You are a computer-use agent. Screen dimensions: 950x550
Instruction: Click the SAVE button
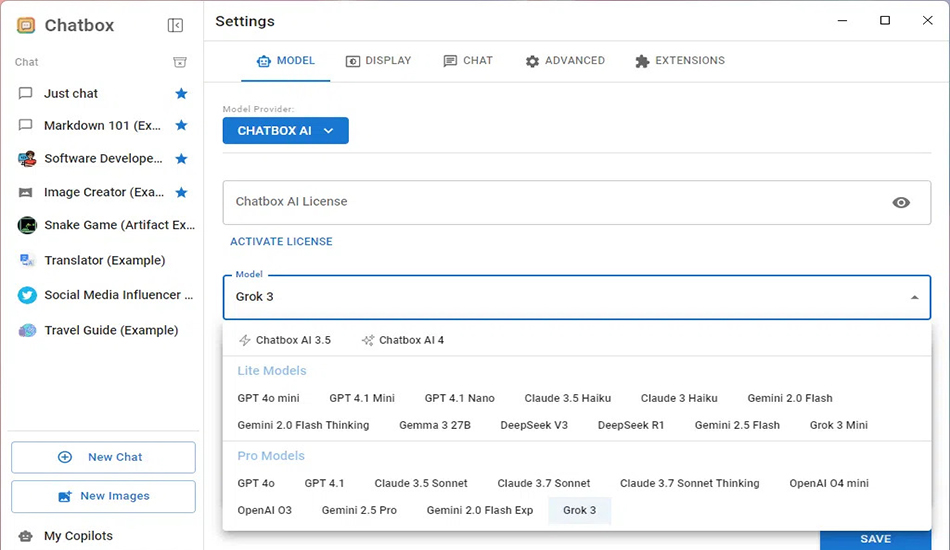coord(875,539)
